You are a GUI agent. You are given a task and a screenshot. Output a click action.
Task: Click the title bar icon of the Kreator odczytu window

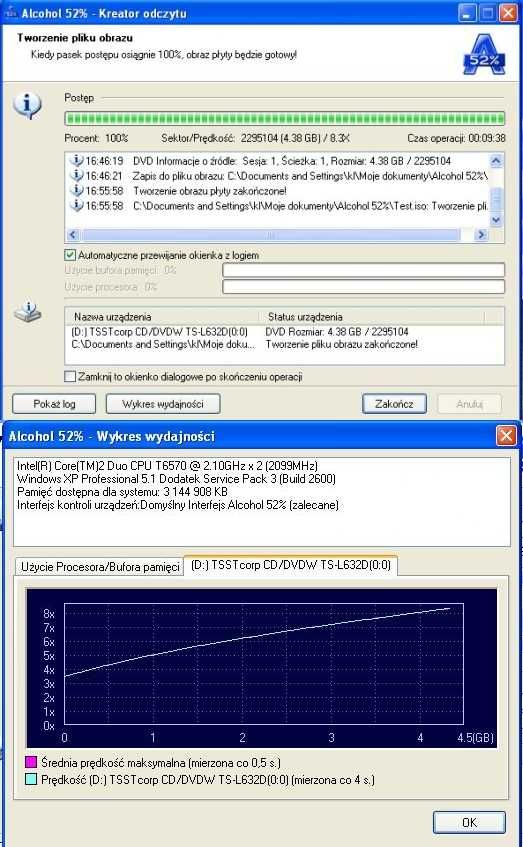(11, 12)
